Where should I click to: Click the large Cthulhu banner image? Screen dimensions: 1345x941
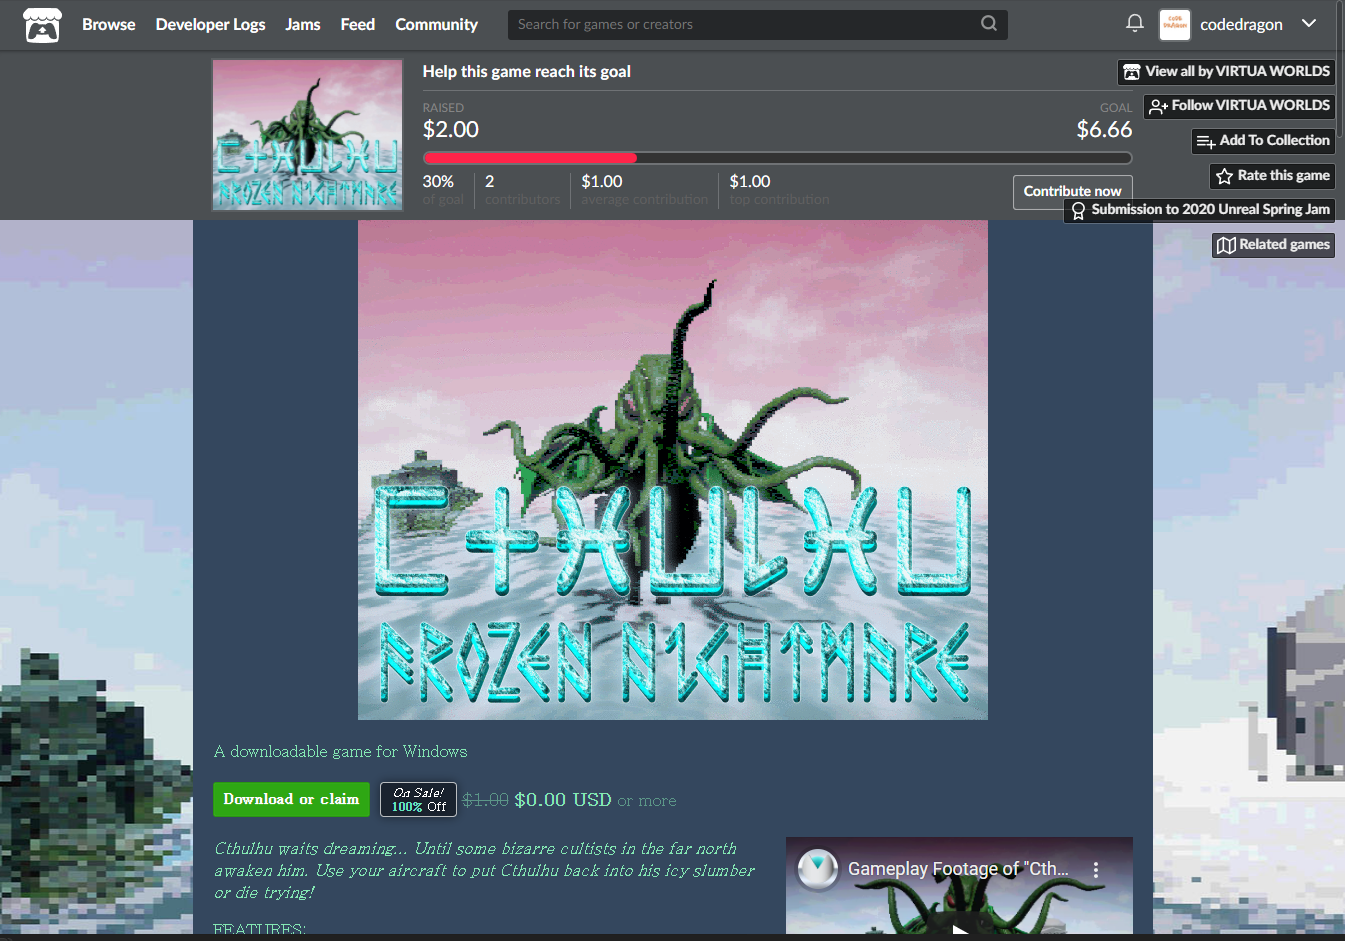(x=673, y=470)
